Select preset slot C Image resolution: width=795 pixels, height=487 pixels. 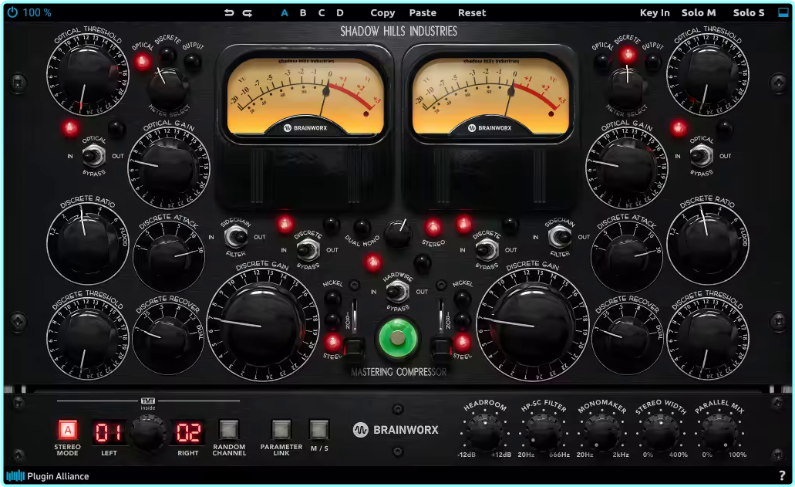(x=321, y=13)
